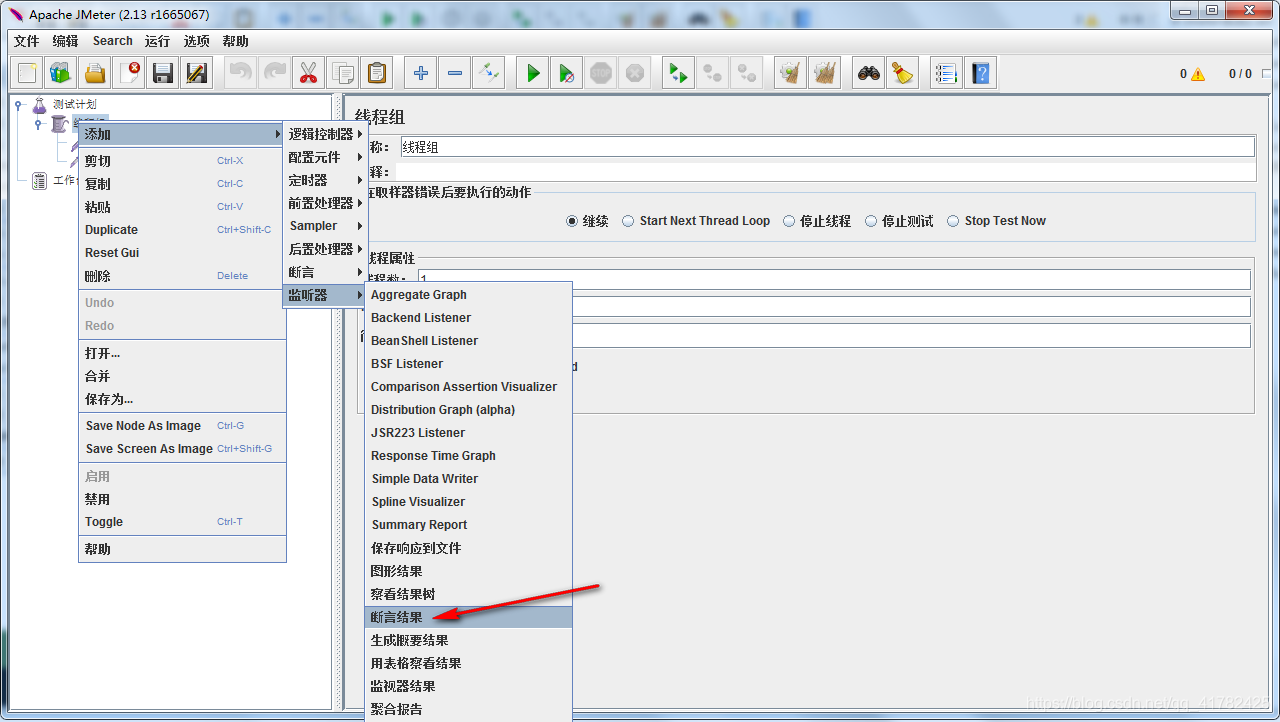
Task: Click the warning triangle log indicator
Action: point(1198,74)
